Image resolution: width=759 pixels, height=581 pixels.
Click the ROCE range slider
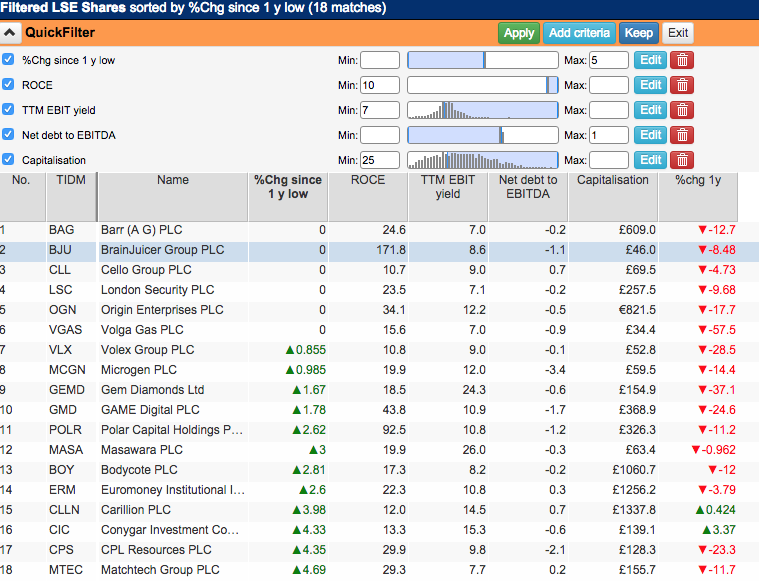tap(483, 85)
